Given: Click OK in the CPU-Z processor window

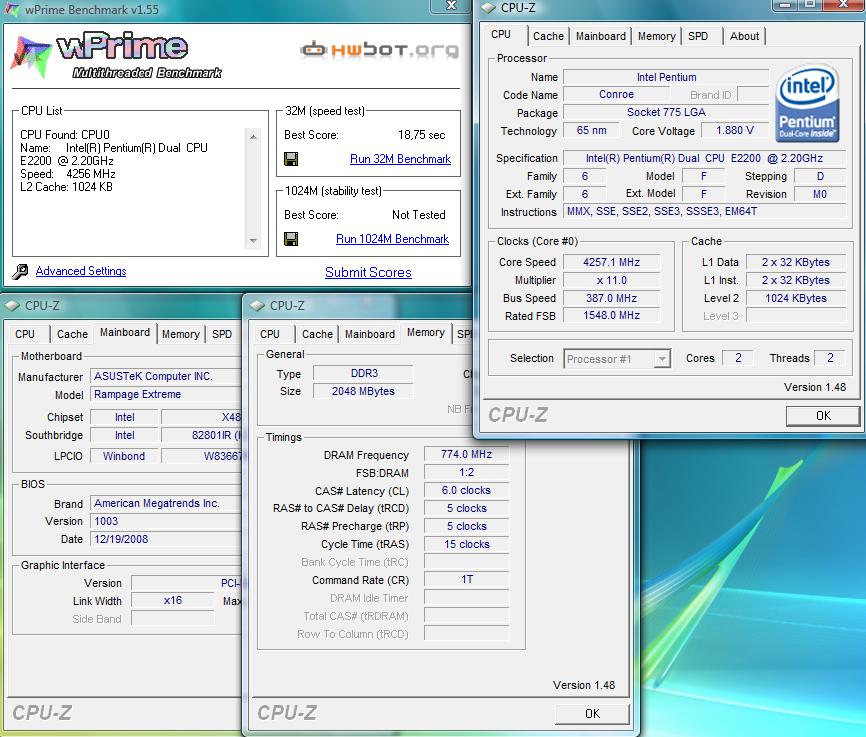Looking at the screenshot, I should [x=823, y=415].
